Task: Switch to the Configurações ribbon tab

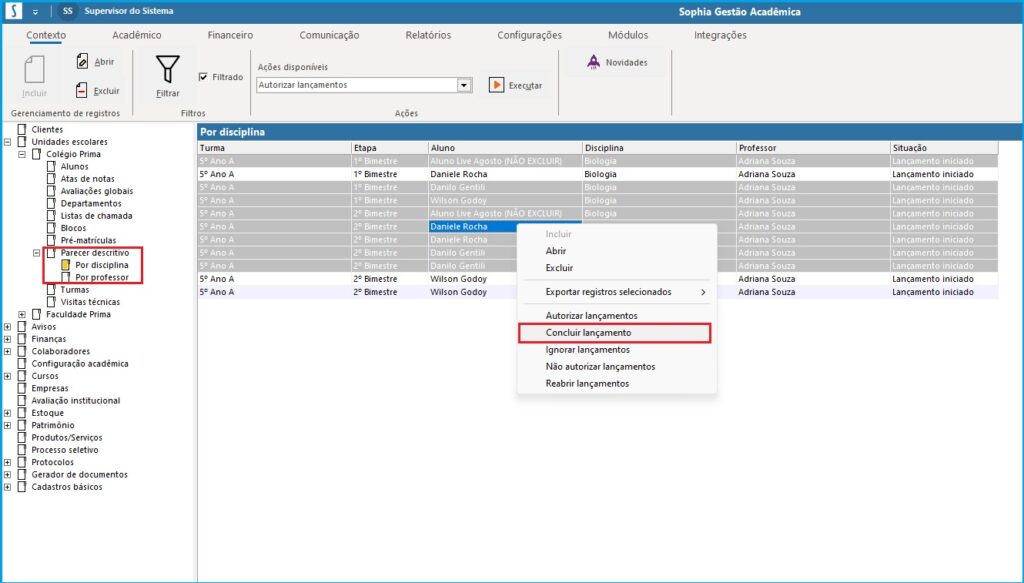Action: click(x=529, y=35)
